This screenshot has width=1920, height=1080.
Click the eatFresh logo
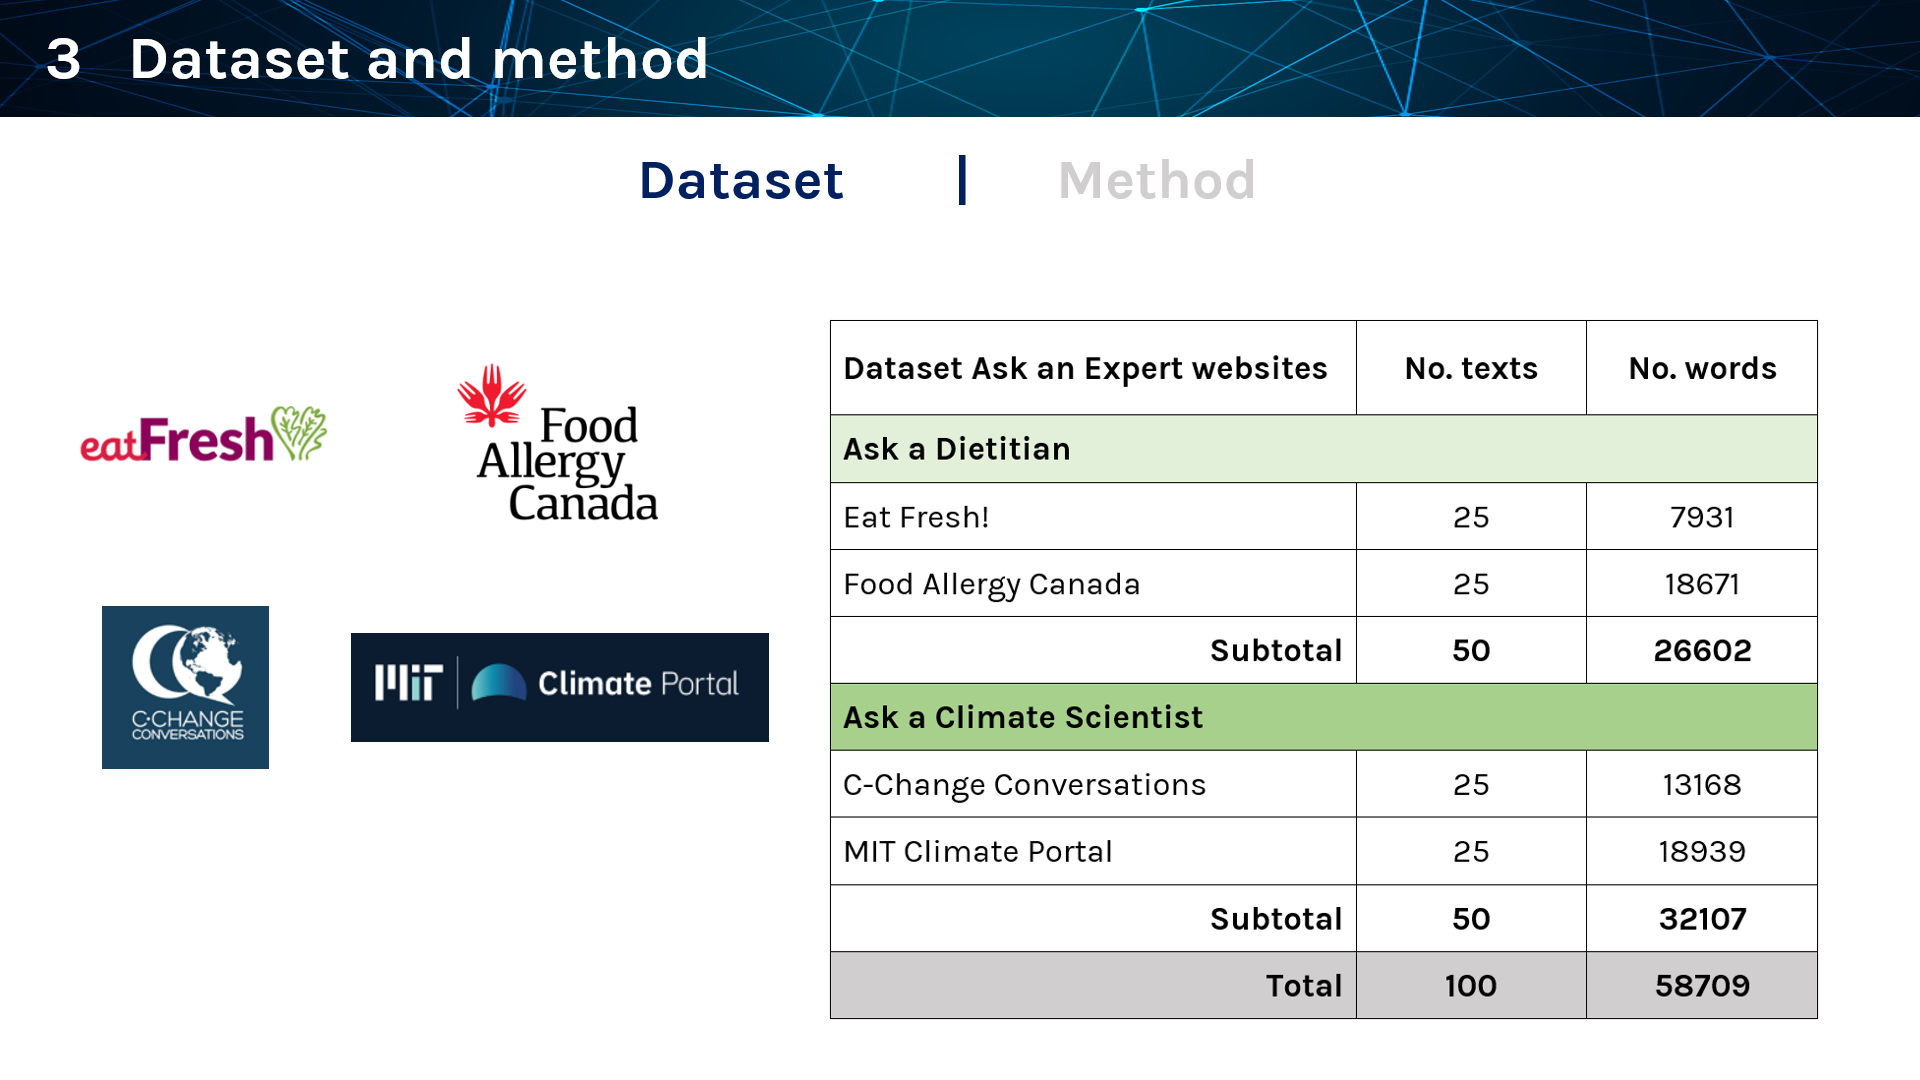(203, 436)
